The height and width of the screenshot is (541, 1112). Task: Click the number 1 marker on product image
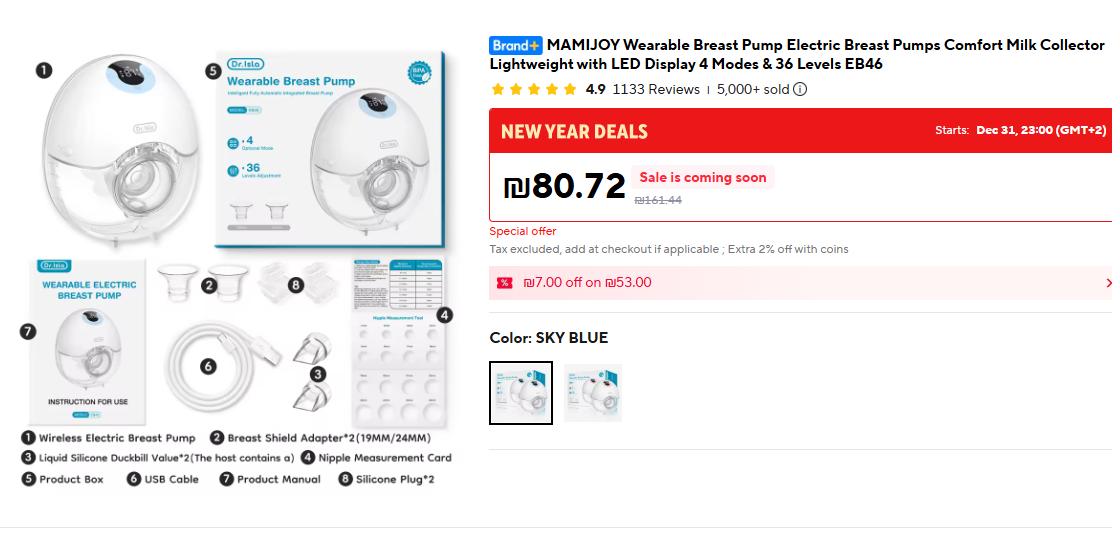43,70
